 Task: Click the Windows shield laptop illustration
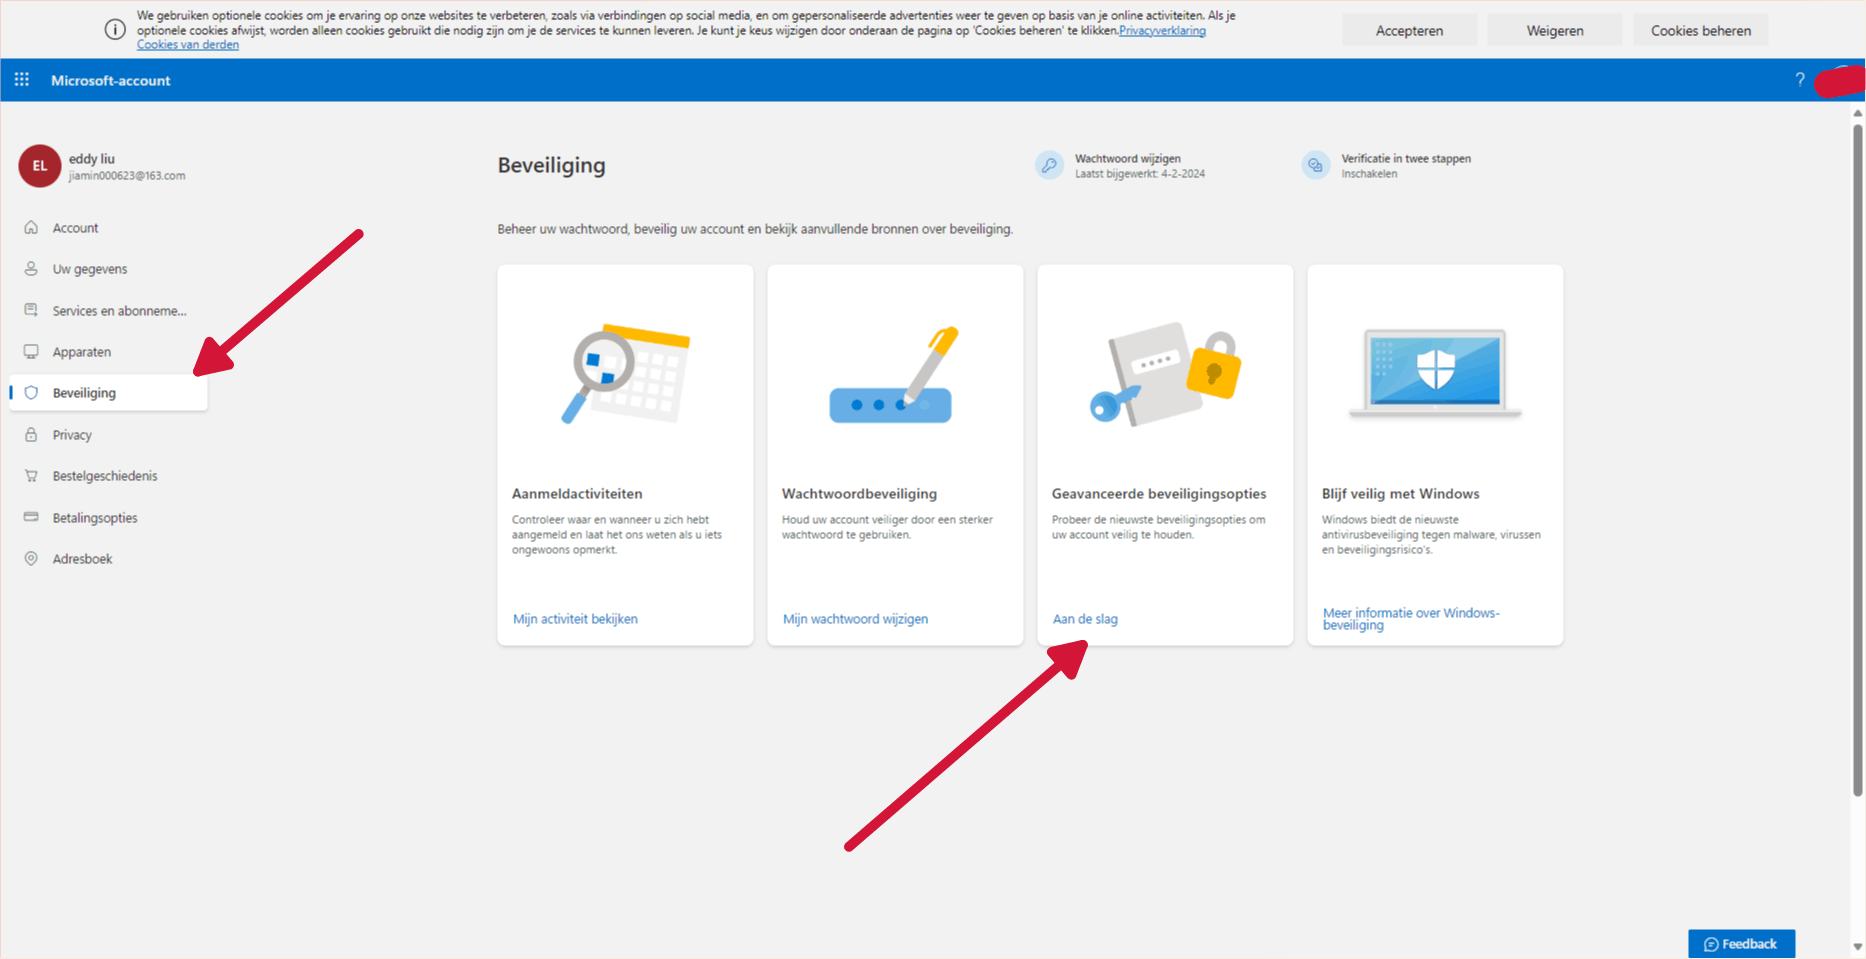[1435, 372]
